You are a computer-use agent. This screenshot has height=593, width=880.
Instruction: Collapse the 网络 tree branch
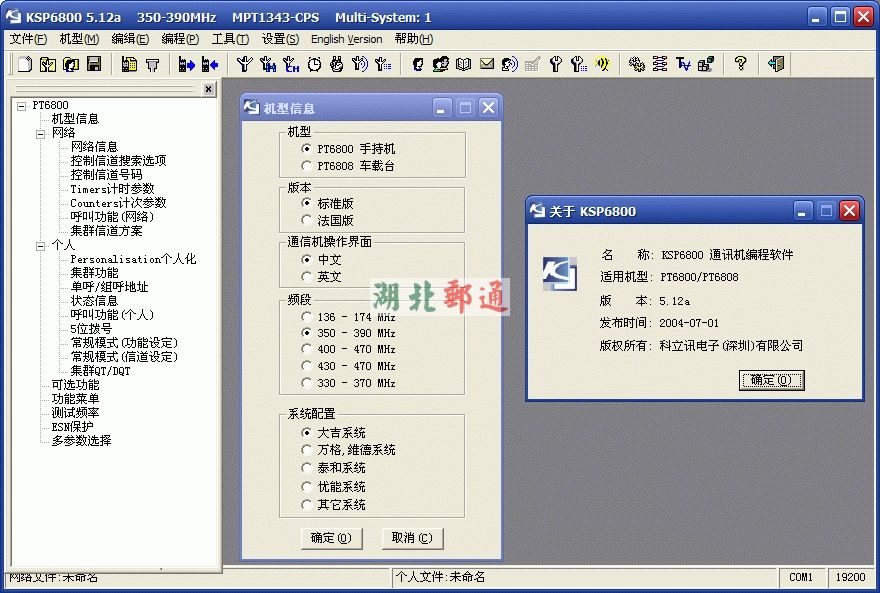tap(40, 134)
